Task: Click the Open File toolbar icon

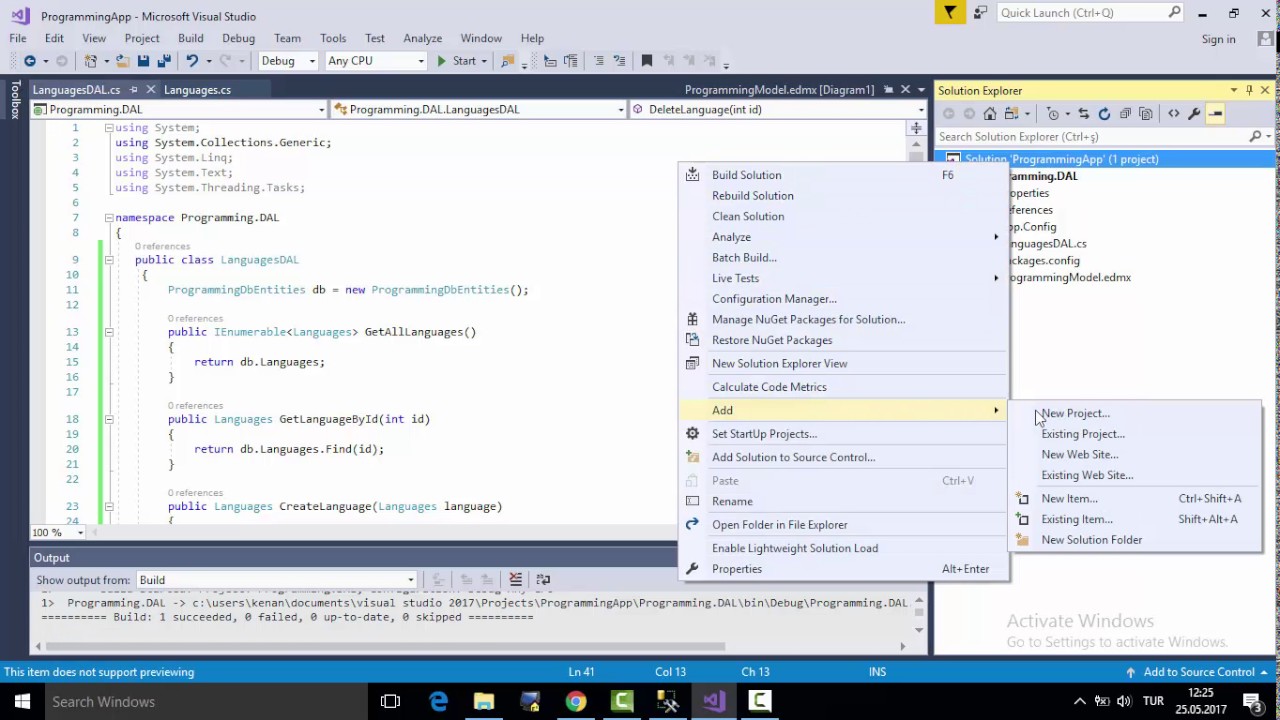Action: [x=122, y=61]
